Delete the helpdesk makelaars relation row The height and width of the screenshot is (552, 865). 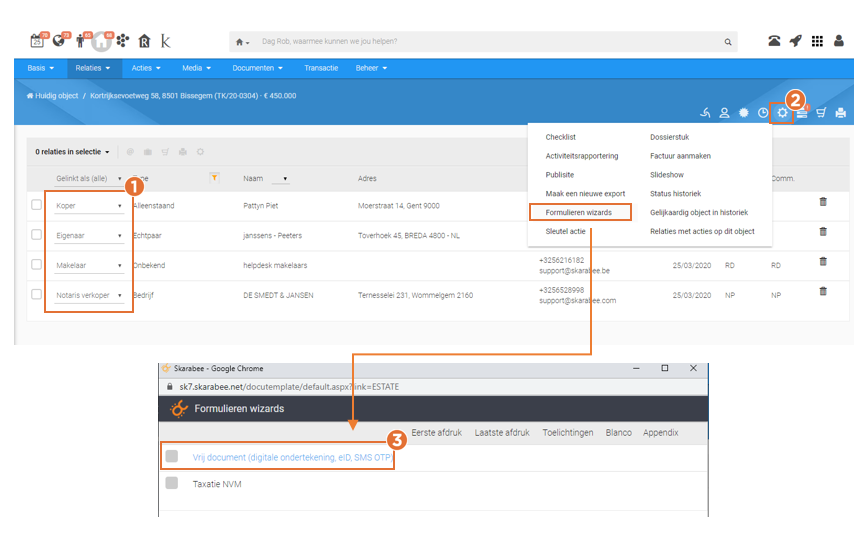(x=823, y=261)
